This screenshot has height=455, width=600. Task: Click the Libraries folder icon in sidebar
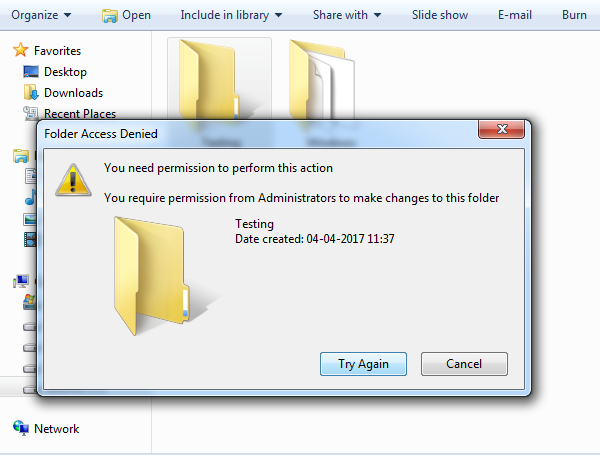[21, 156]
